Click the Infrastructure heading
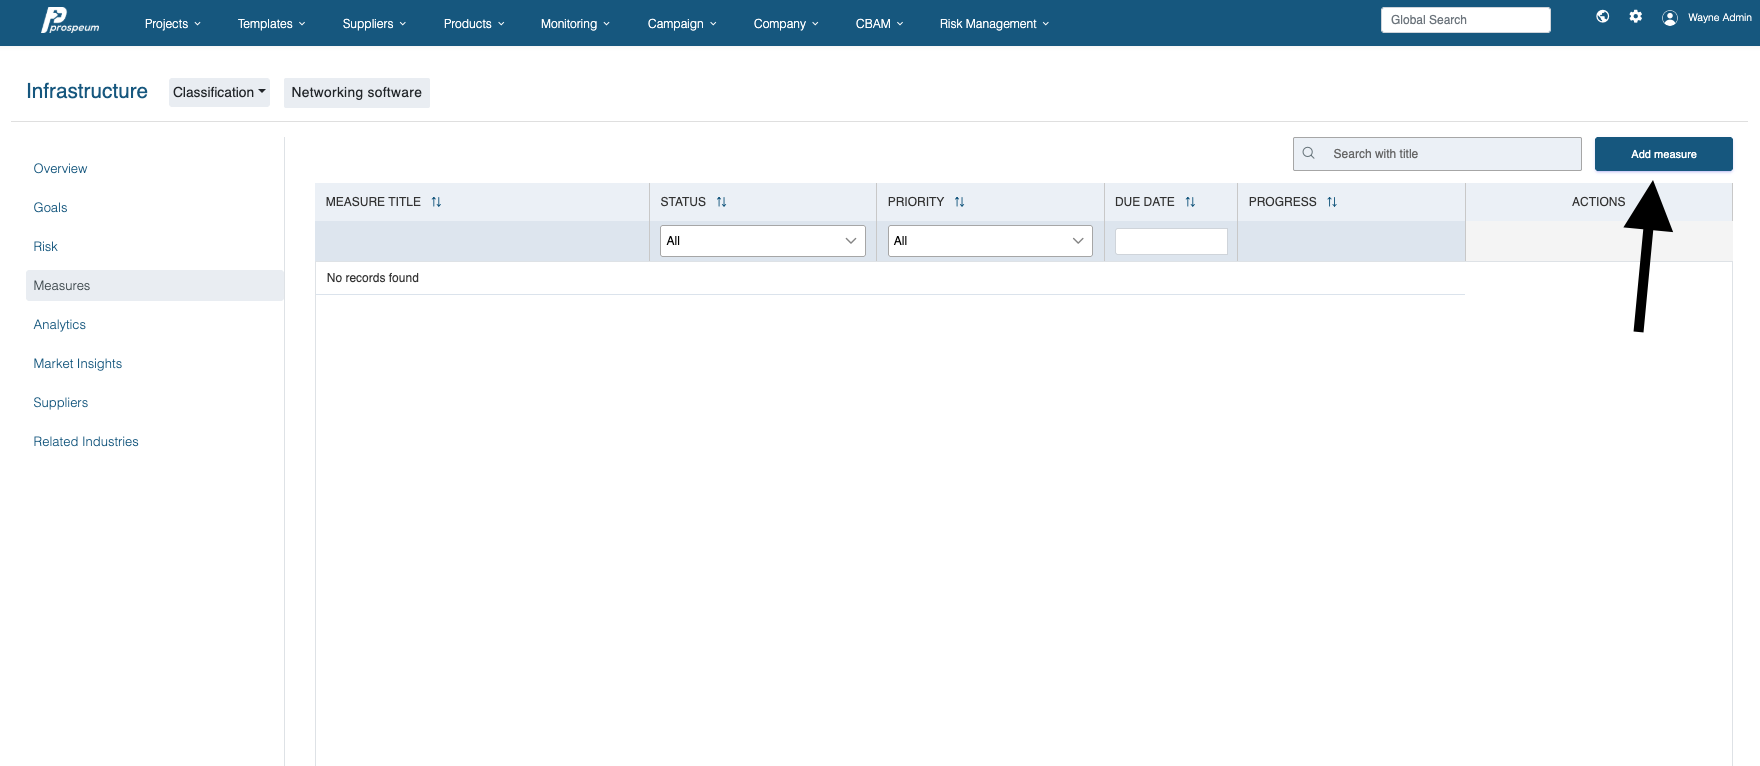Image resolution: width=1760 pixels, height=766 pixels. [87, 91]
